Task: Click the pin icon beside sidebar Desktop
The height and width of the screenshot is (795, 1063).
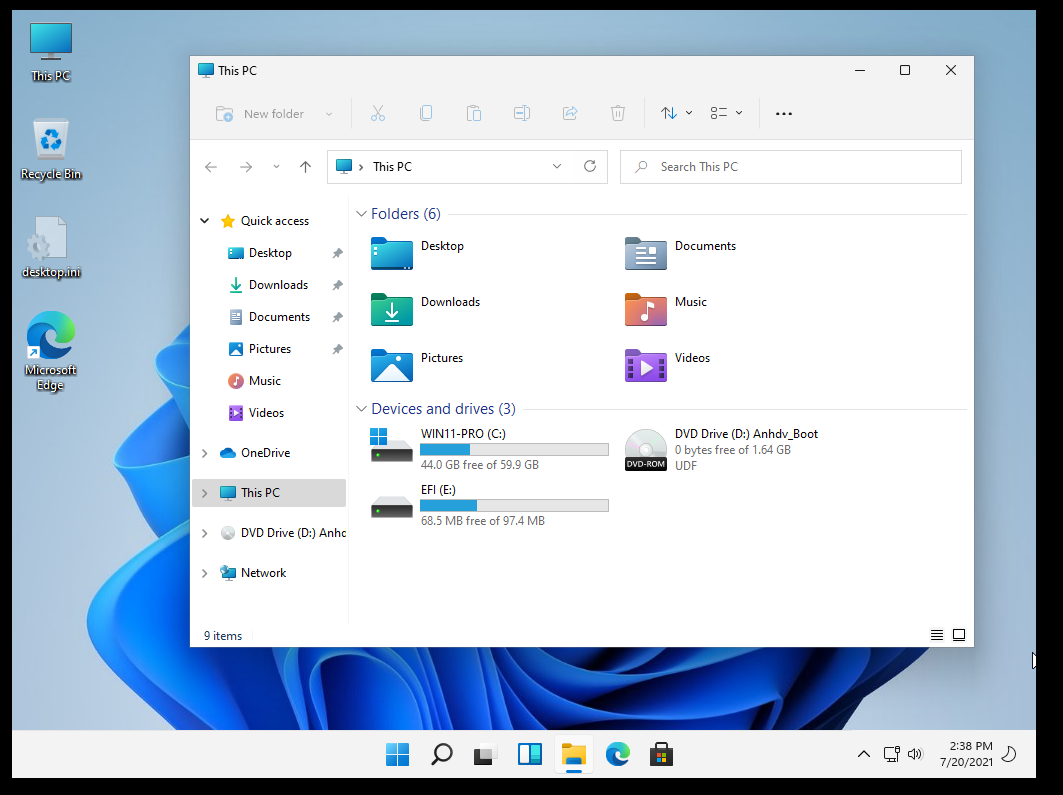Action: pos(337,253)
